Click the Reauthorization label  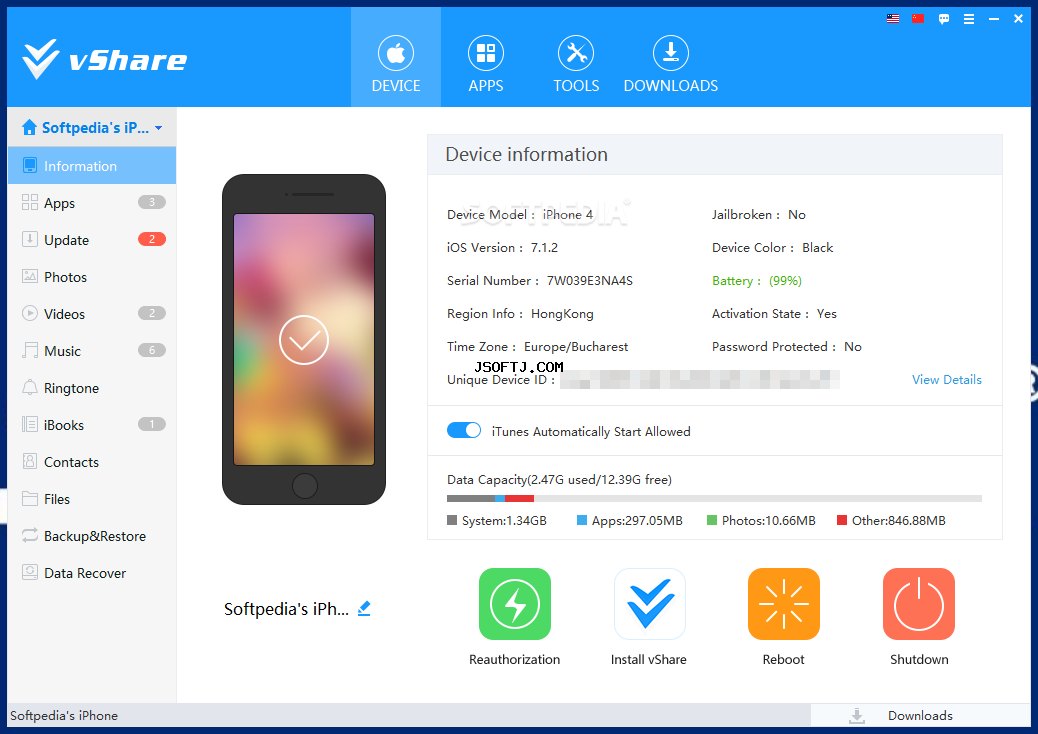click(514, 659)
